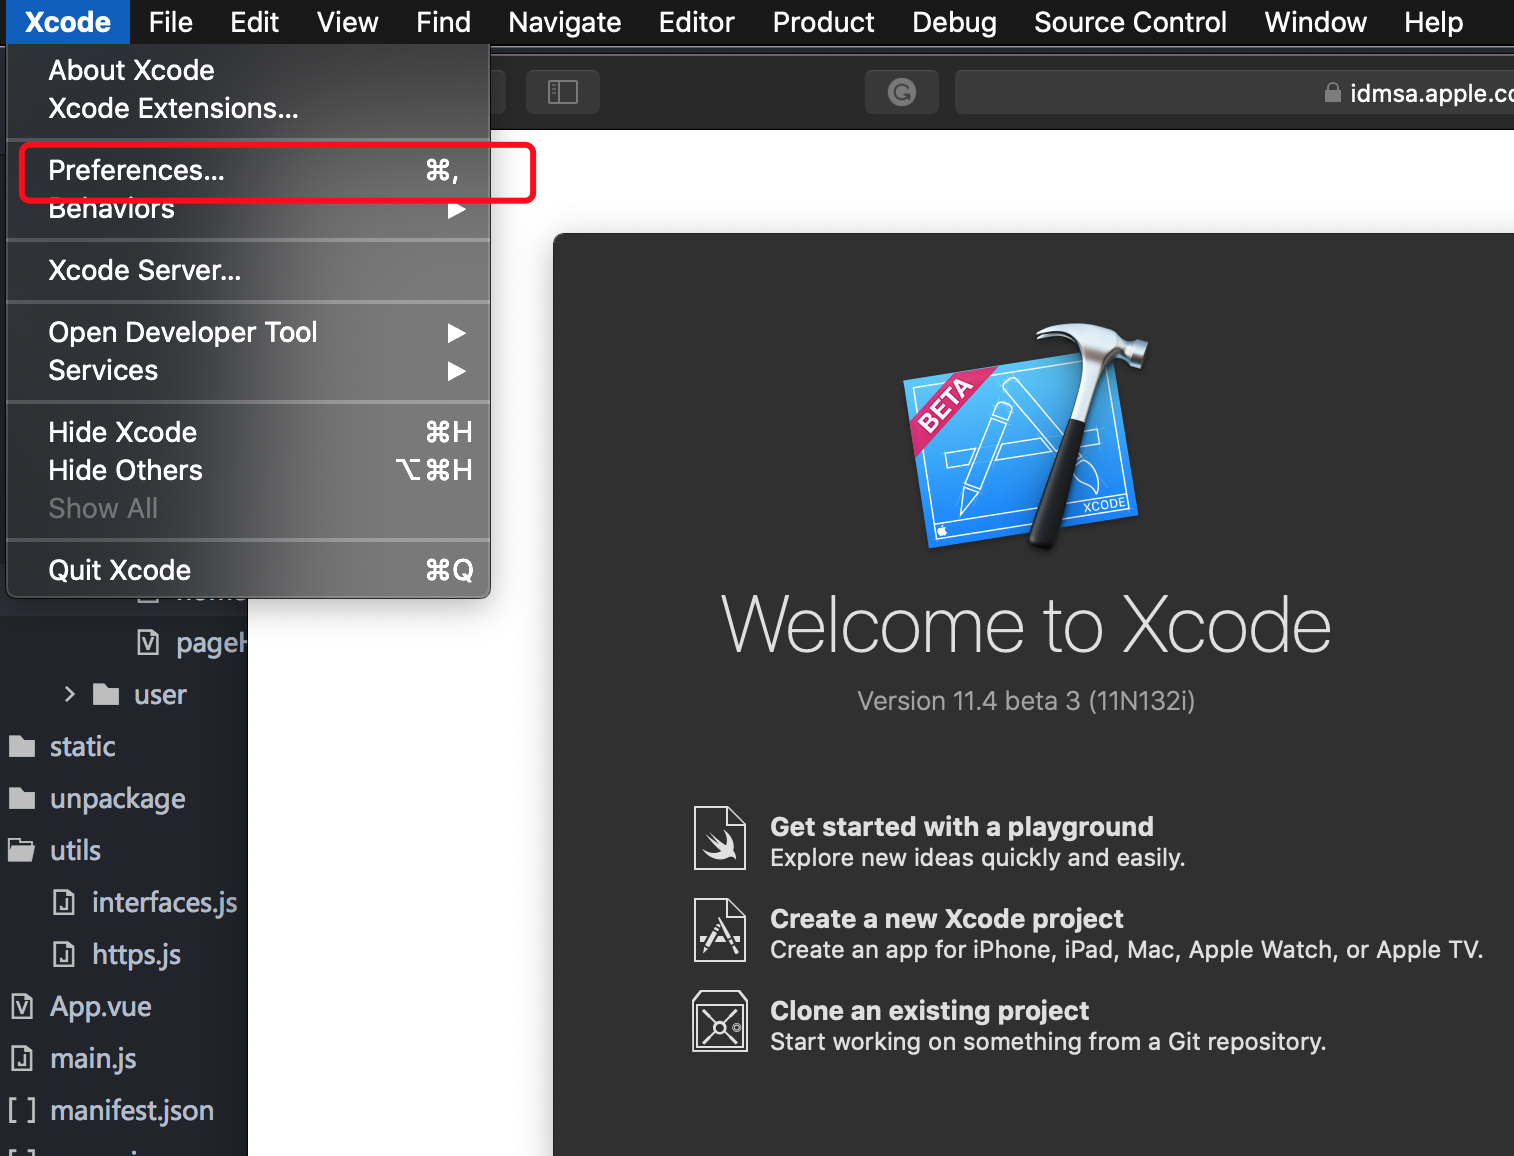Screen dimensions: 1514x1156
Task: Click Clone an existing project
Action: pos(930,1011)
